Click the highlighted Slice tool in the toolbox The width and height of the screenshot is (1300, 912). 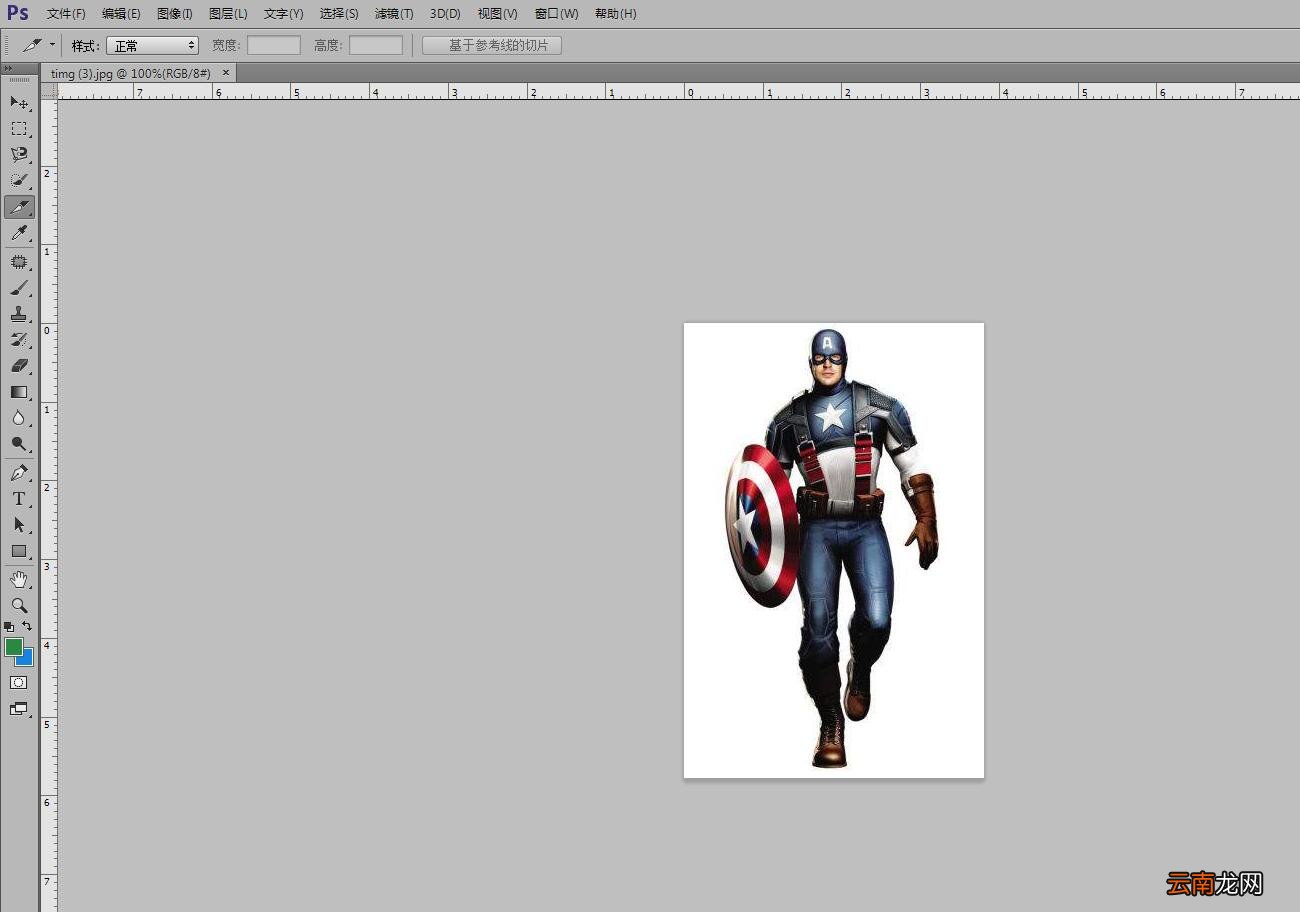19,207
